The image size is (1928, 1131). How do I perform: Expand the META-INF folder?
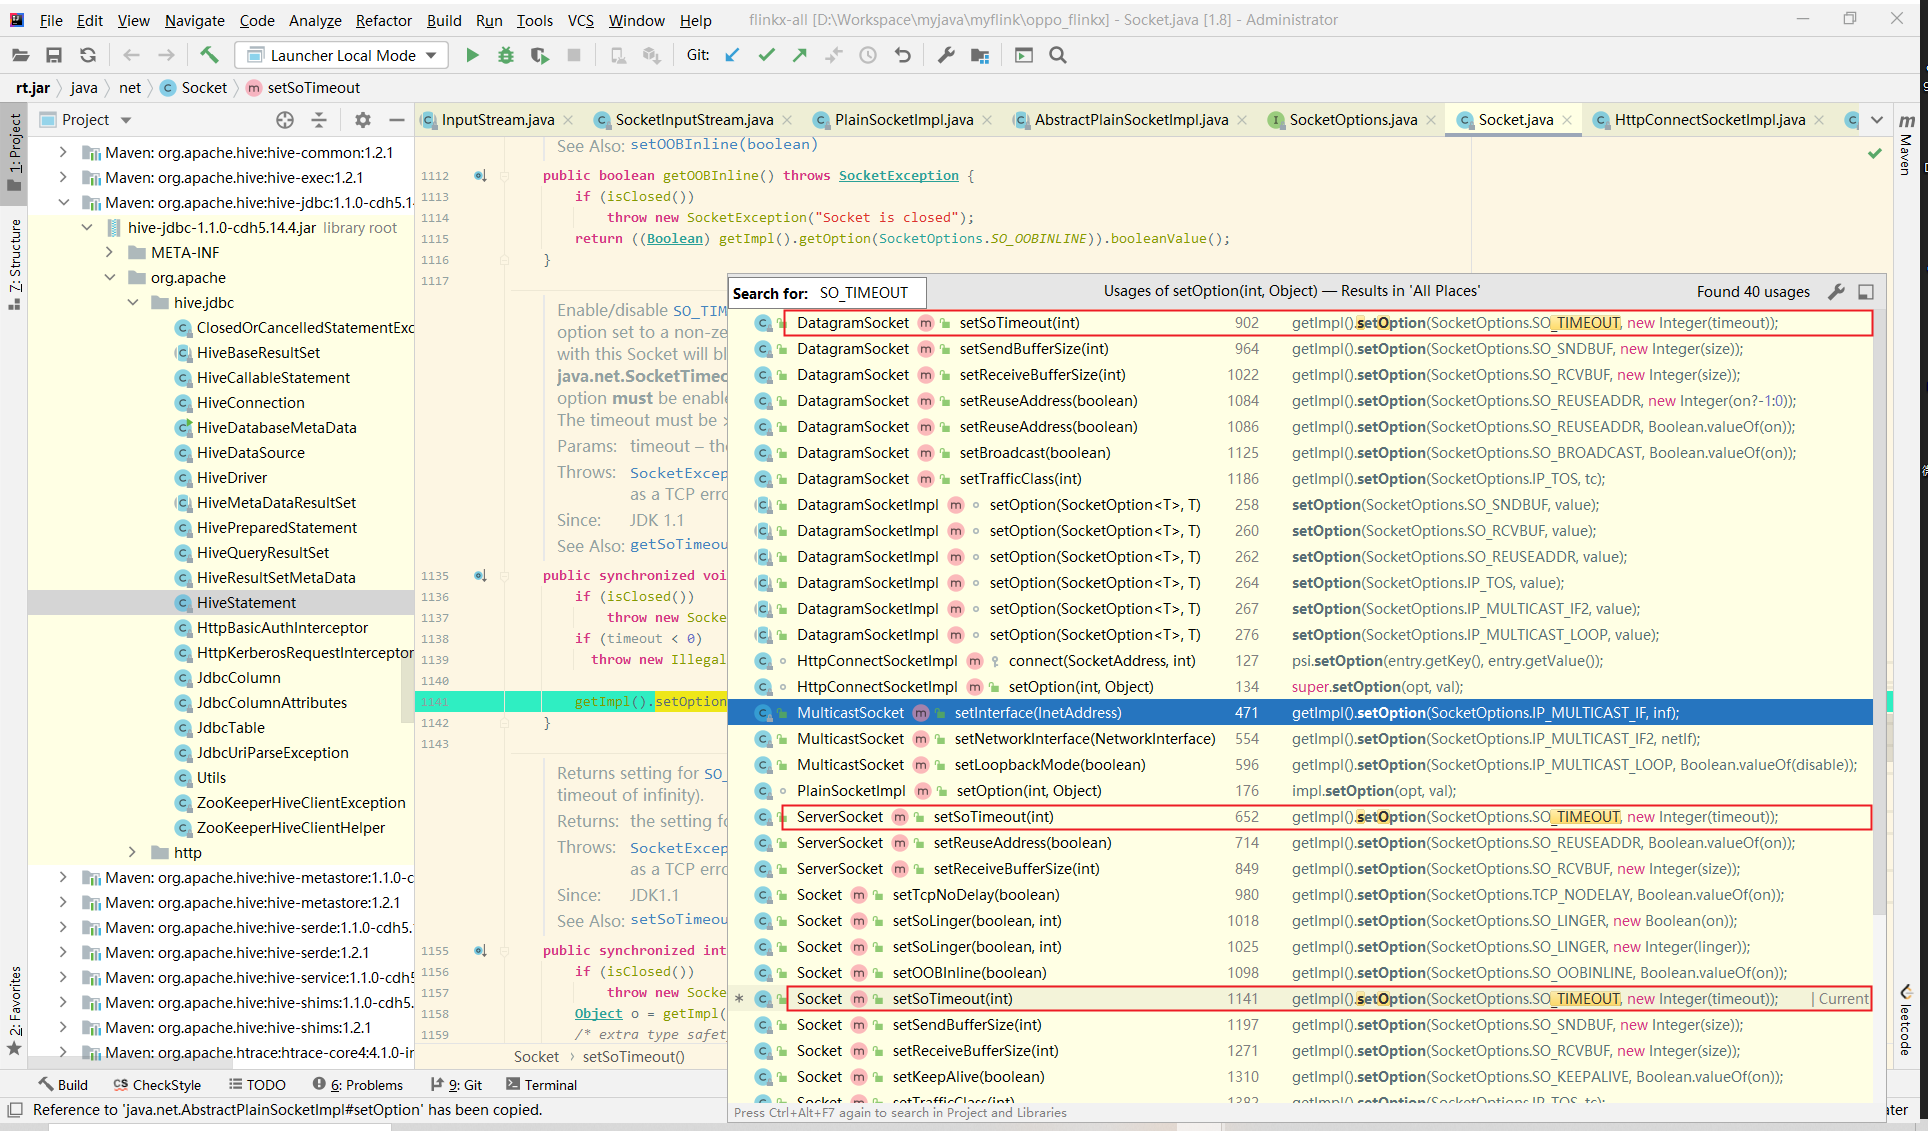[x=110, y=253]
